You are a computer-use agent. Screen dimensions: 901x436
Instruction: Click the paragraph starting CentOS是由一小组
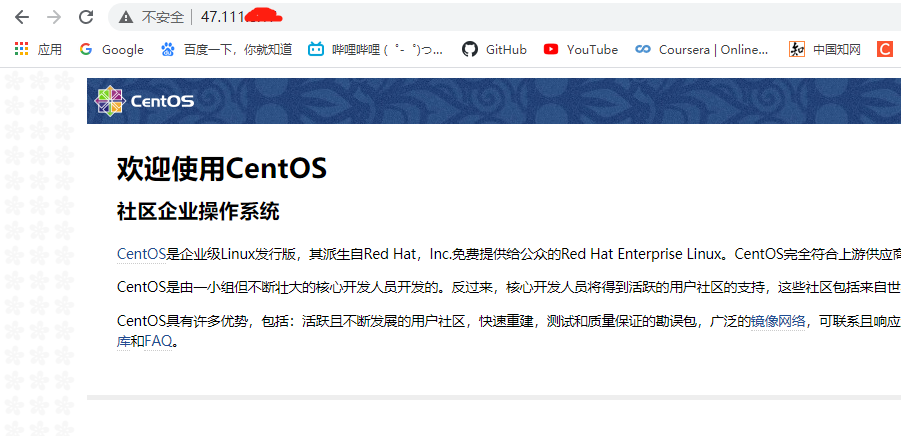pyautogui.click(x=509, y=287)
